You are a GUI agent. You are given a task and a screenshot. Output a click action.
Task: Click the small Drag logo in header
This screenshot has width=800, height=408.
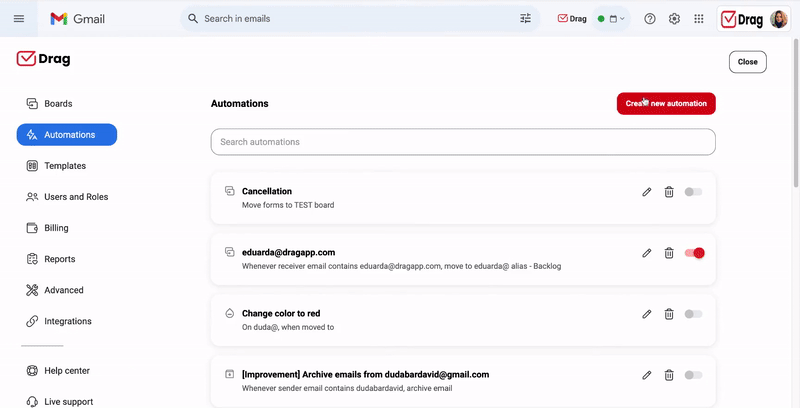pos(572,19)
